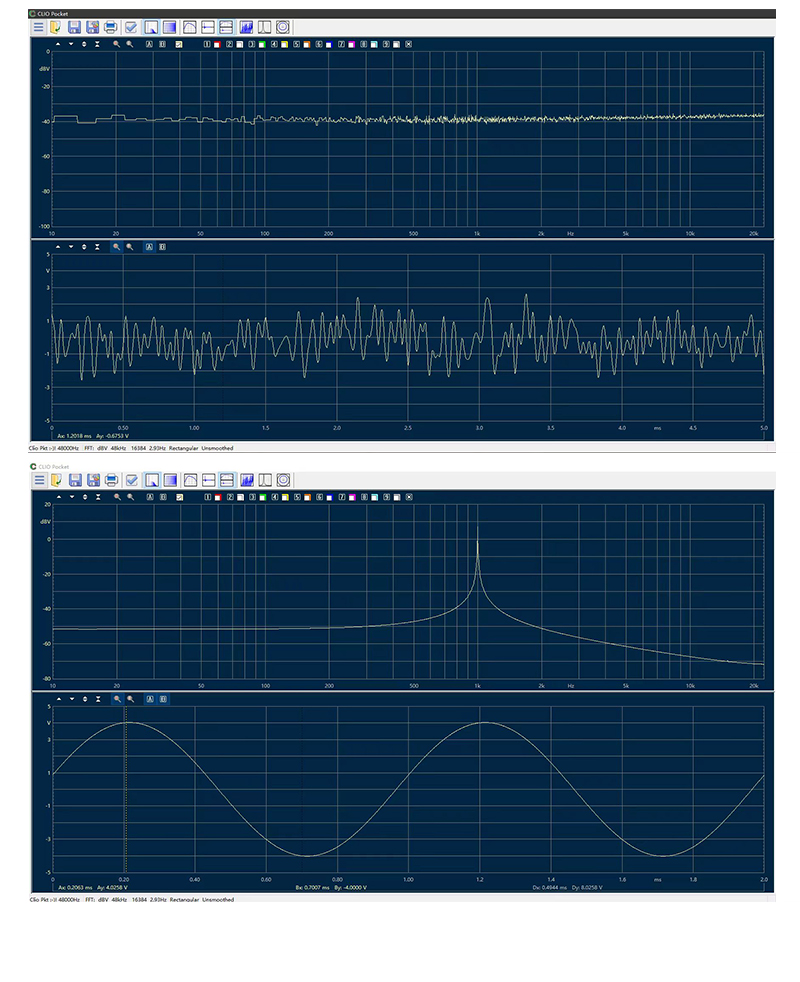800x982 pixels.
Task: Click the red overlay 1 color swatch on the noise spectrum toolbar
Action: tap(217, 44)
